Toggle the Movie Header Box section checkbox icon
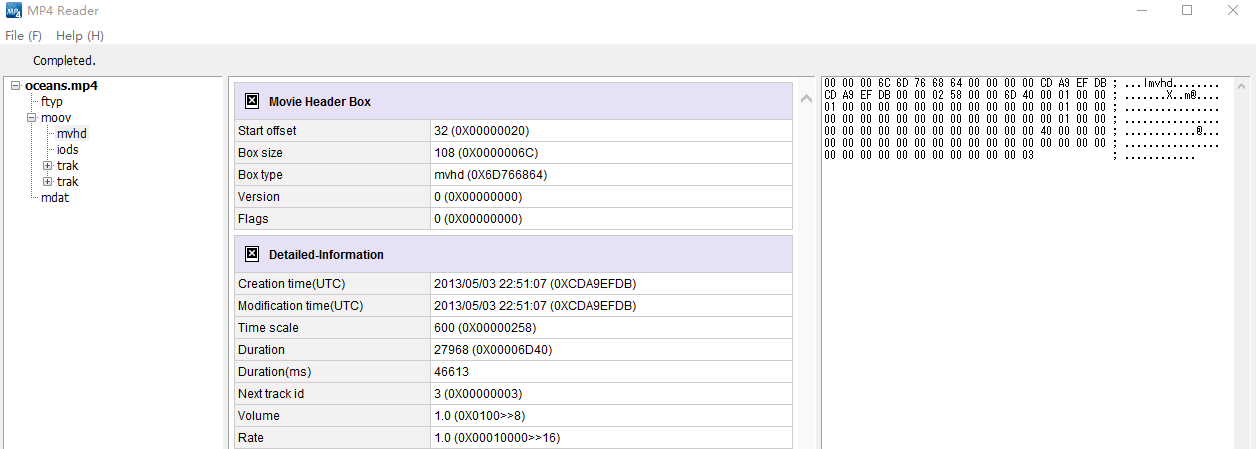The image size is (1256, 449). pos(252,101)
